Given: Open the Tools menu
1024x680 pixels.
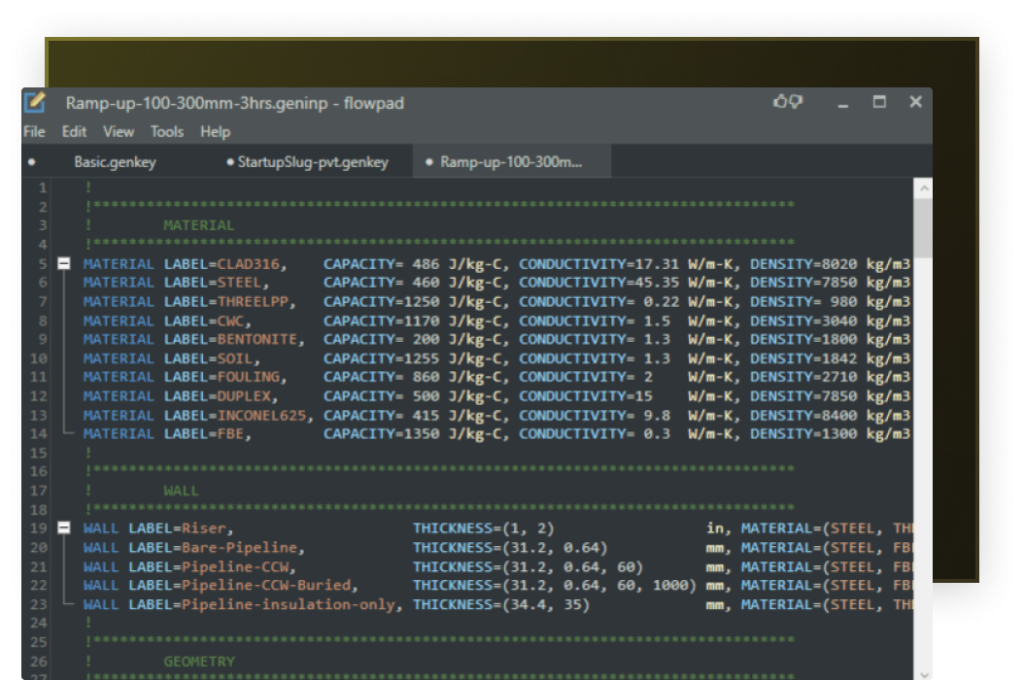Looking at the screenshot, I should pos(167,132).
